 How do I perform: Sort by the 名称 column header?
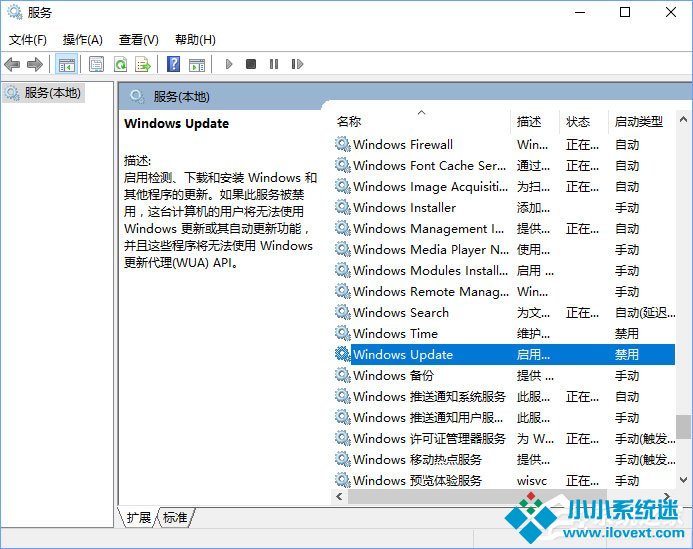coord(421,121)
